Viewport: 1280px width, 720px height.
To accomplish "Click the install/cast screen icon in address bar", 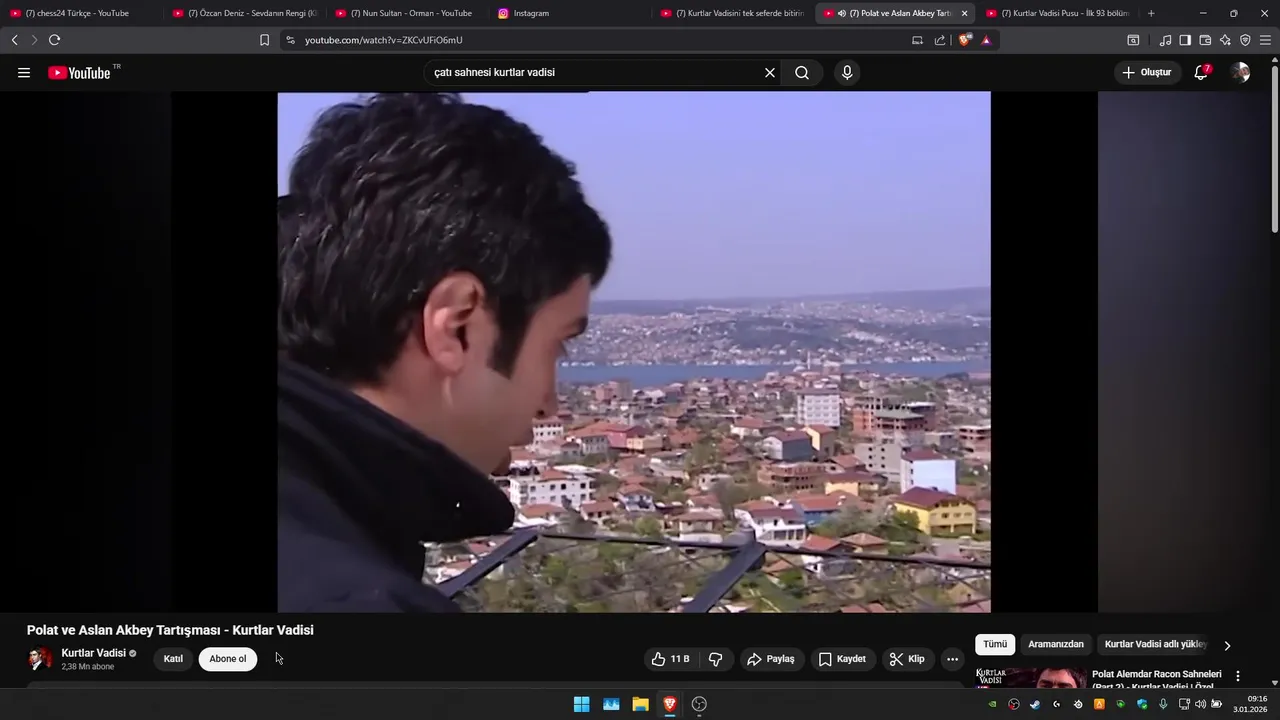I will click(x=917, y=40).
